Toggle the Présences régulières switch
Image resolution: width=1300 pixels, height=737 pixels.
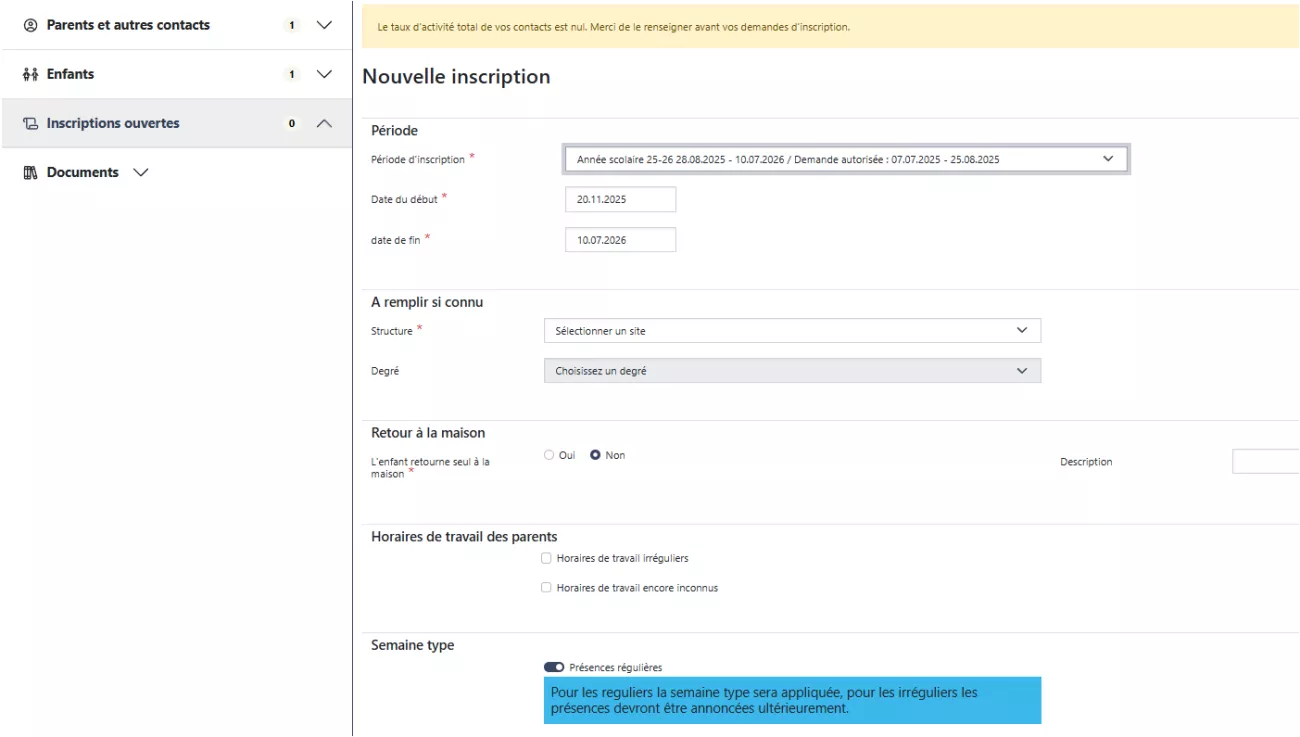tap(554, 667)
